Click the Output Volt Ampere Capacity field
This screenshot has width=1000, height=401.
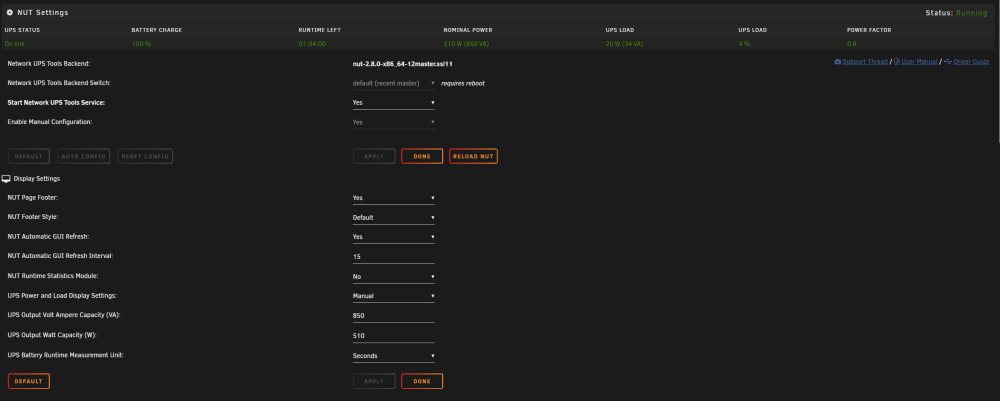393,316
